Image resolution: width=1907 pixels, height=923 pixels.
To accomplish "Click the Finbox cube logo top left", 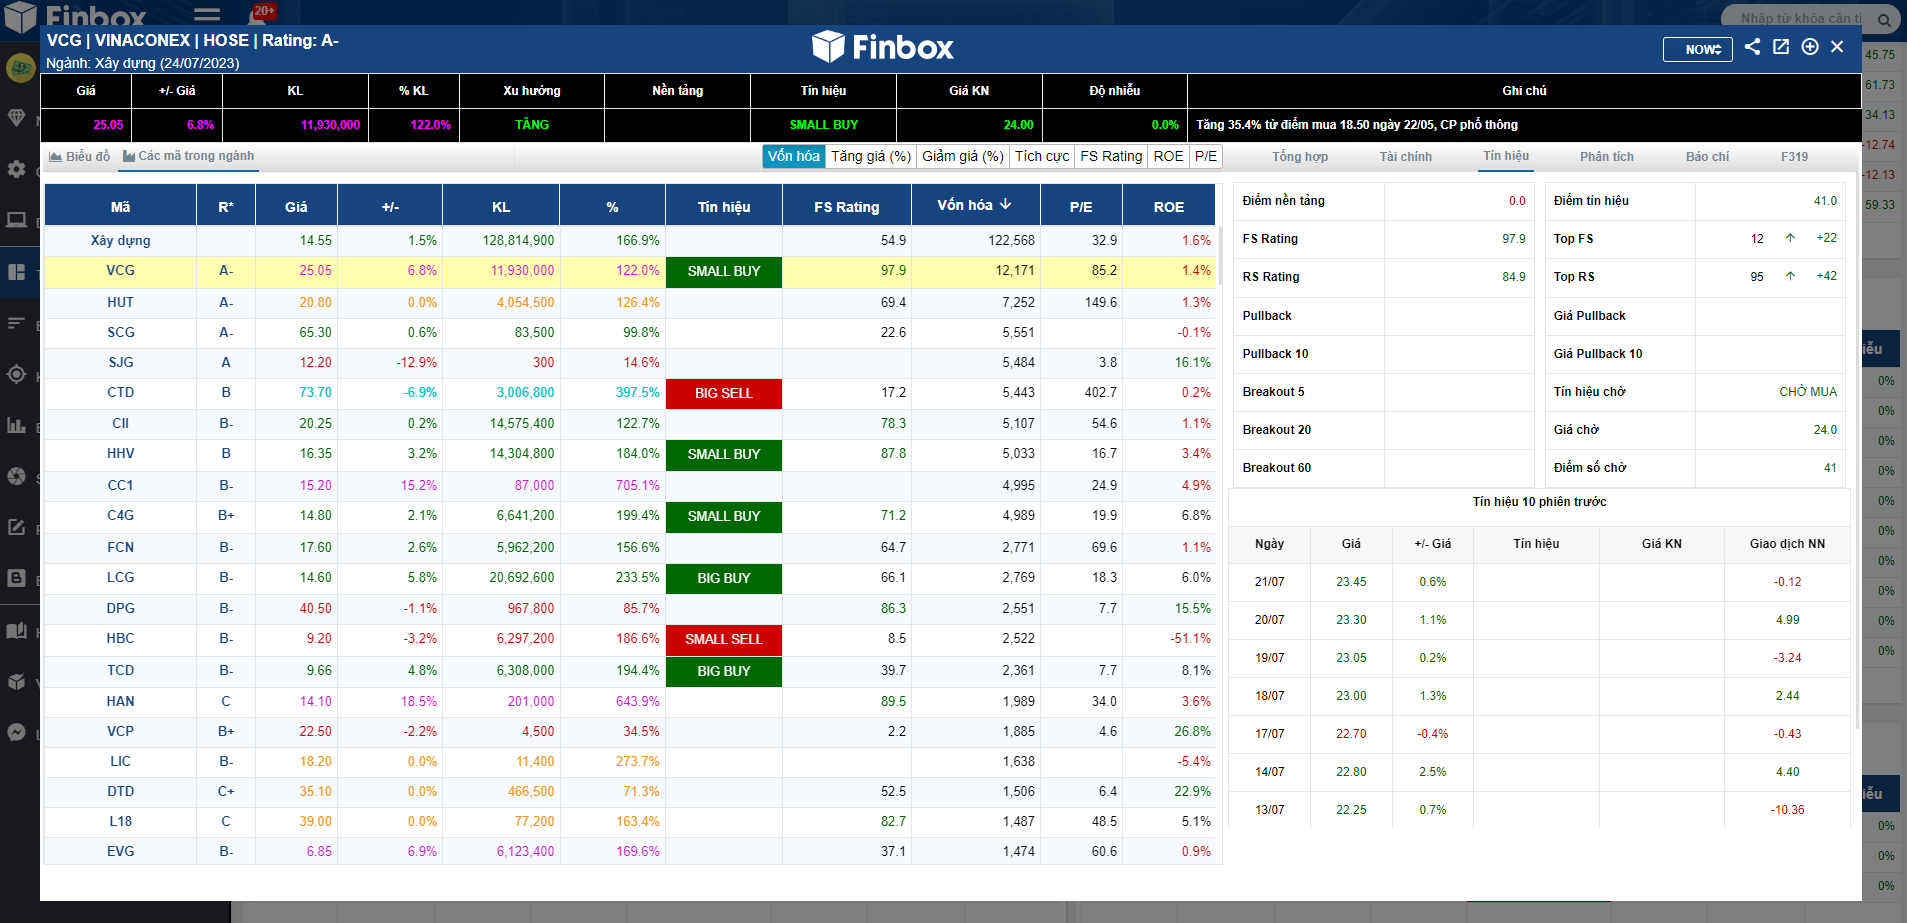I will (x=21, y=16).
